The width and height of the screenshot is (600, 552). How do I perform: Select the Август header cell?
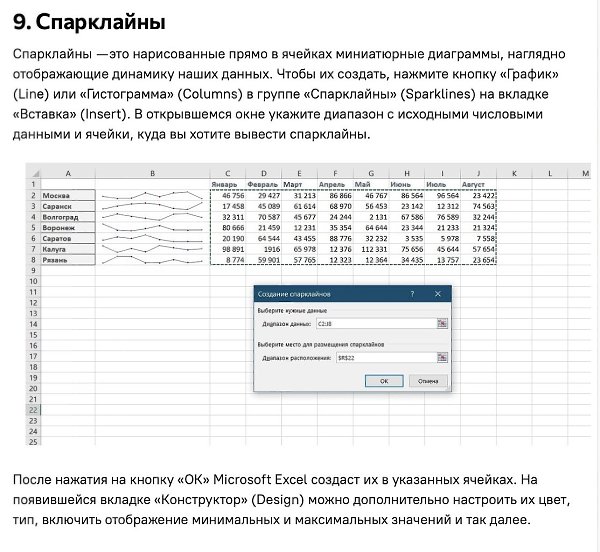[x=477, y=185]
